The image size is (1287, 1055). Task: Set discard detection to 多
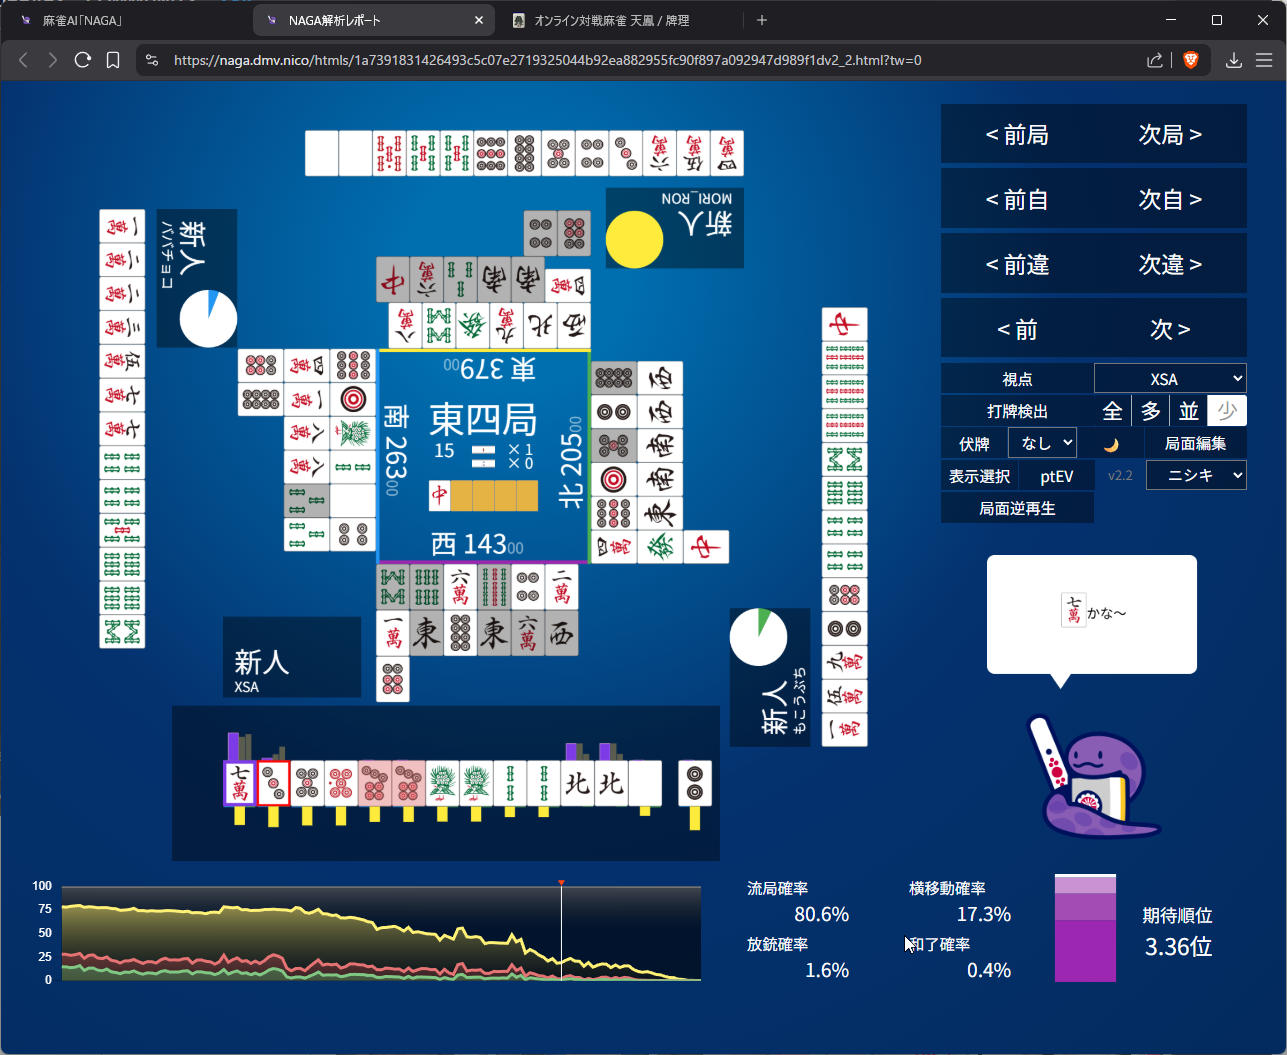coord(1150,411)
